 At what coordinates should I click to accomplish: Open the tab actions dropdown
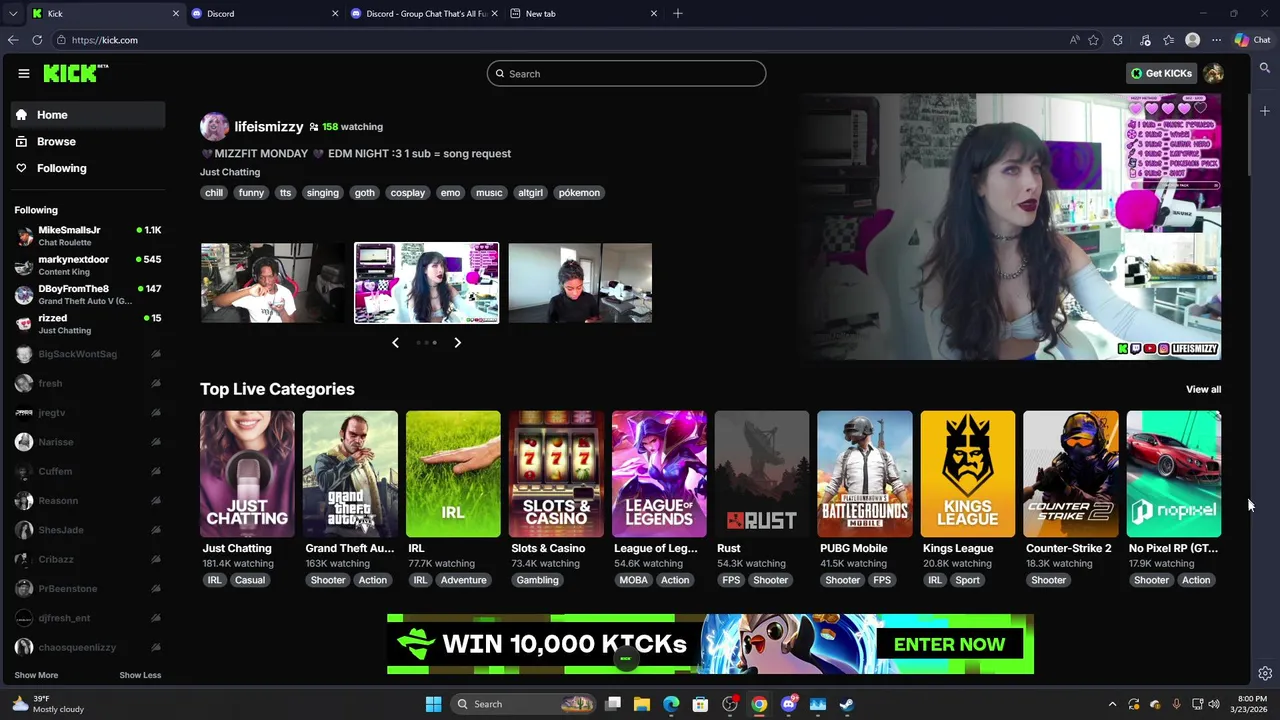(13, 13)
